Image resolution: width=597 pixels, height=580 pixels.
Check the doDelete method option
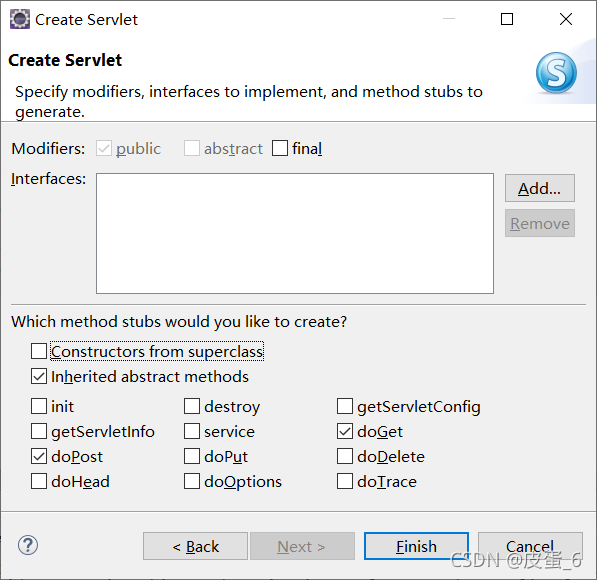[x=345, y=456]
